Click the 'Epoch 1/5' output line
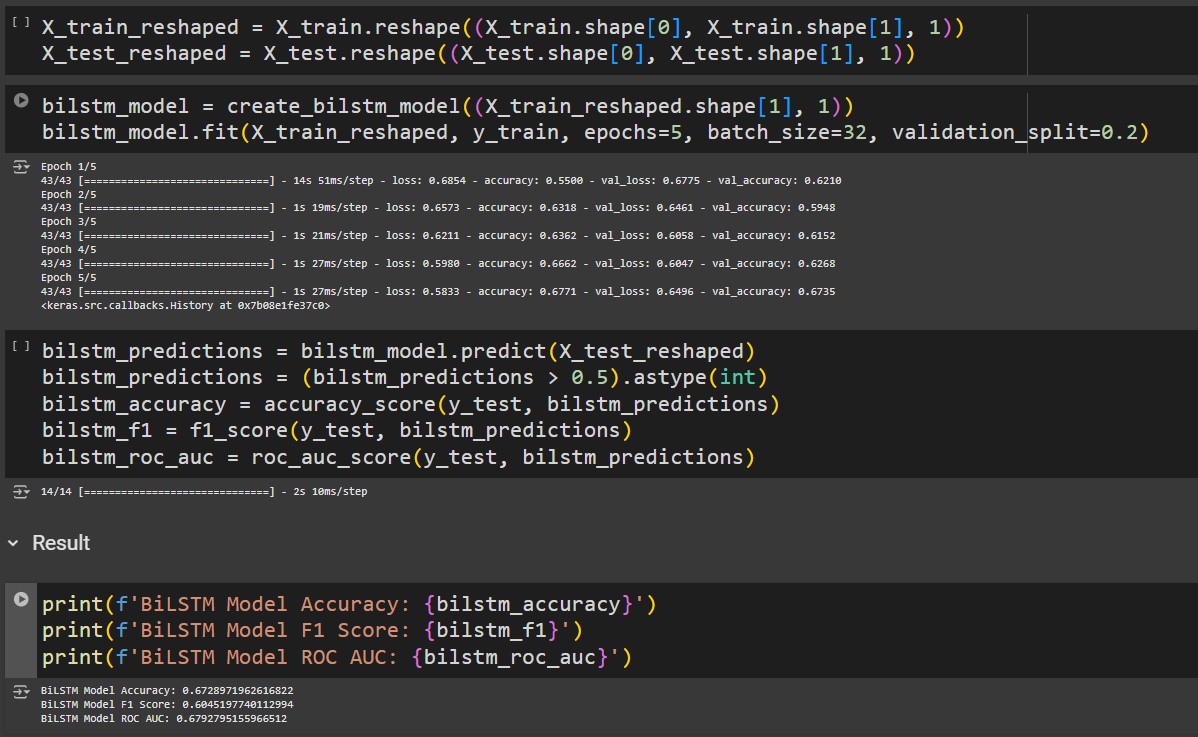Image resolution: width=1198 pixels, height=737 pixels. (x=69, y=166)
